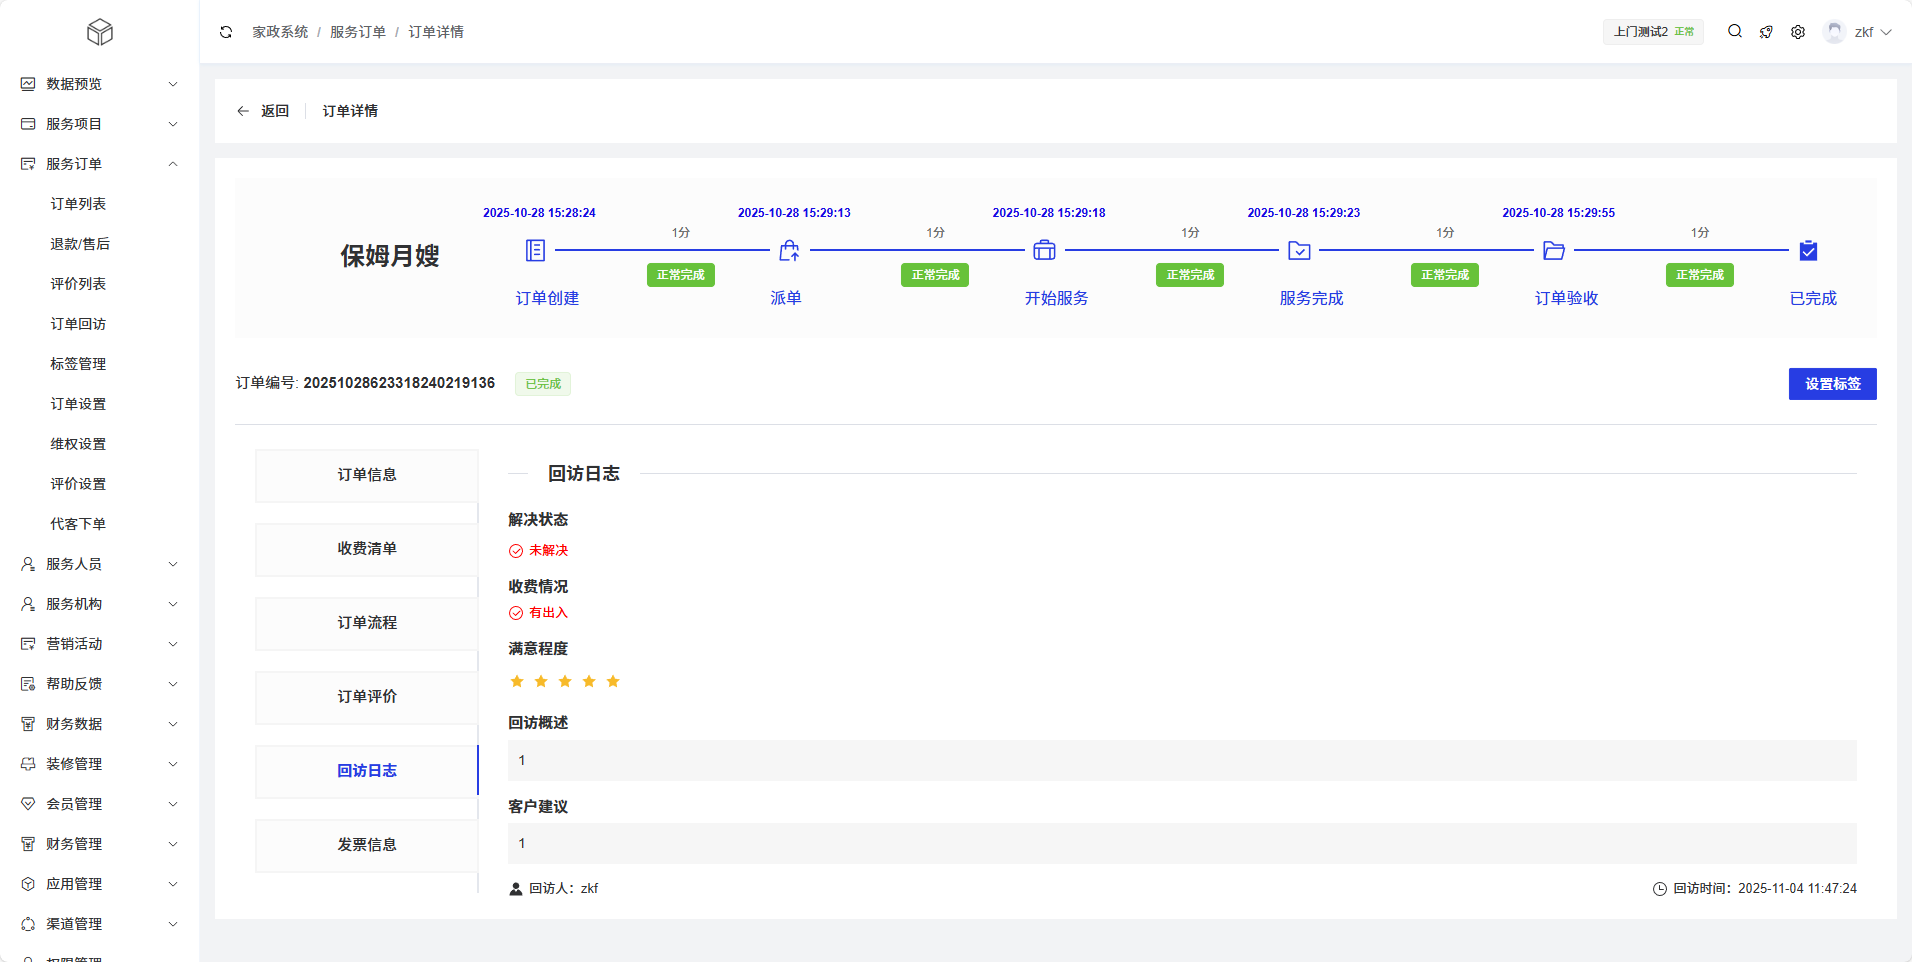Click the rocket icon in header
1912x962 pixels.
click(x=1766, y=32)
